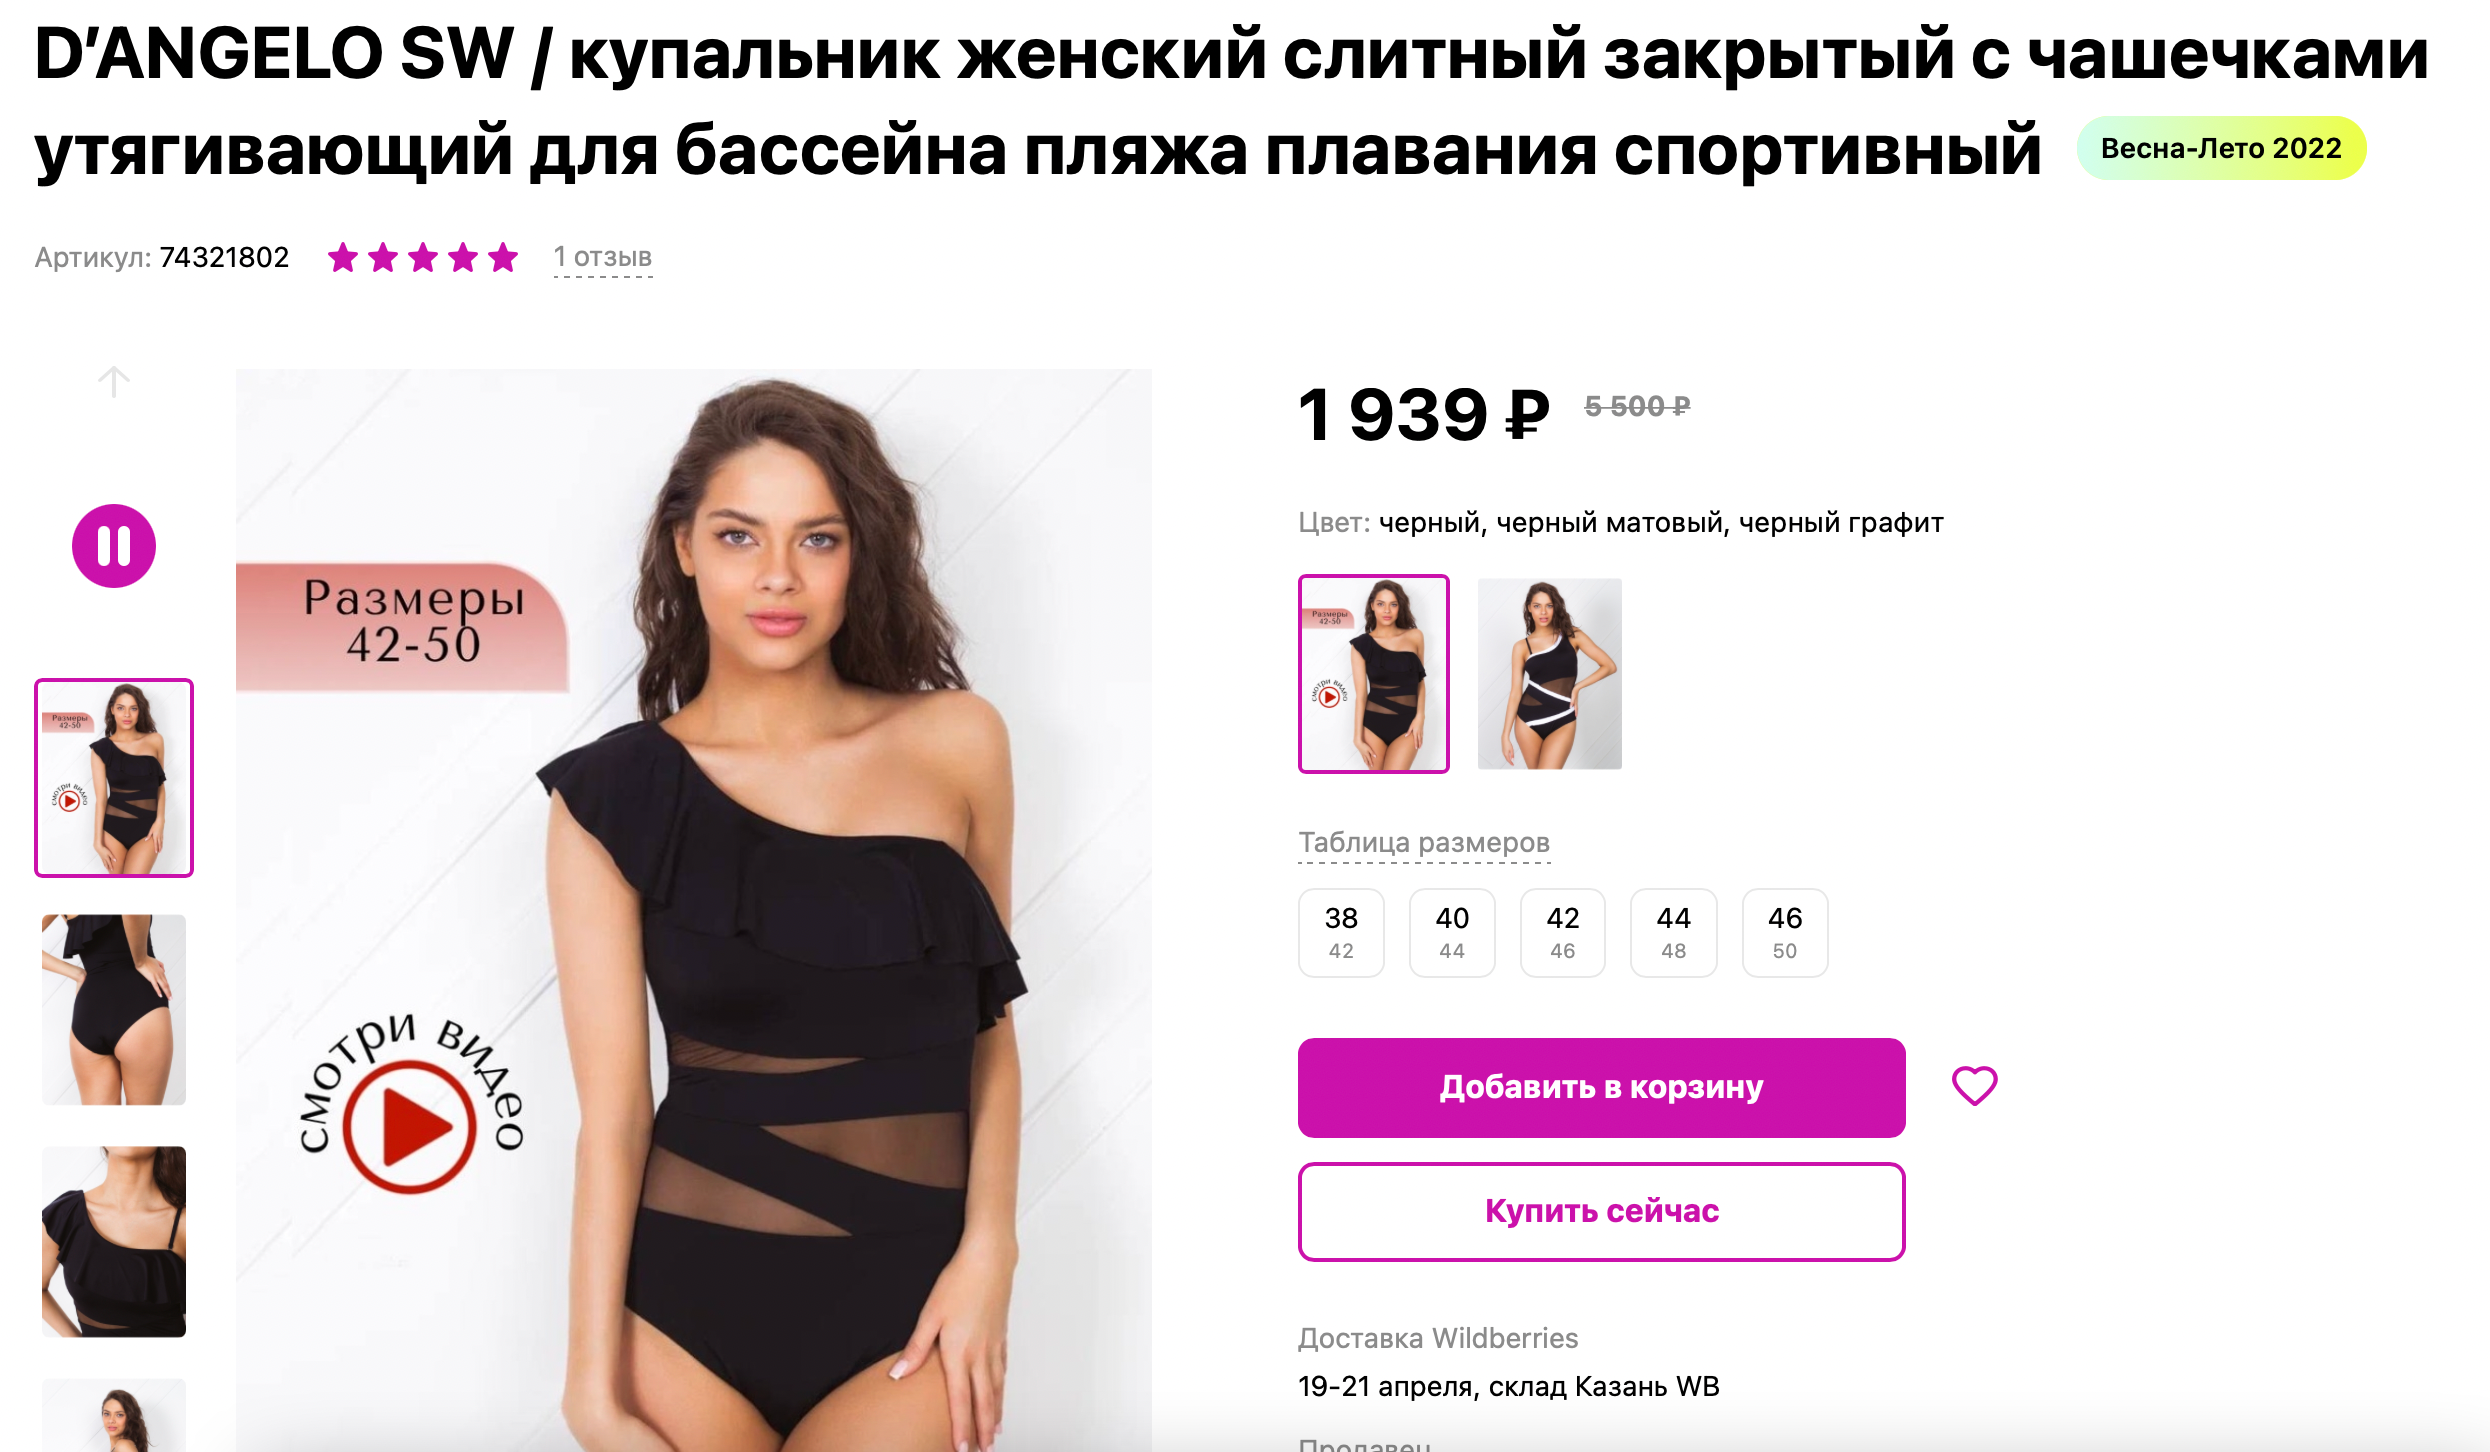The image size is (2490, 1452).
Task: Click the heart icon to add to favorites
Action: pos(1975,1086)
